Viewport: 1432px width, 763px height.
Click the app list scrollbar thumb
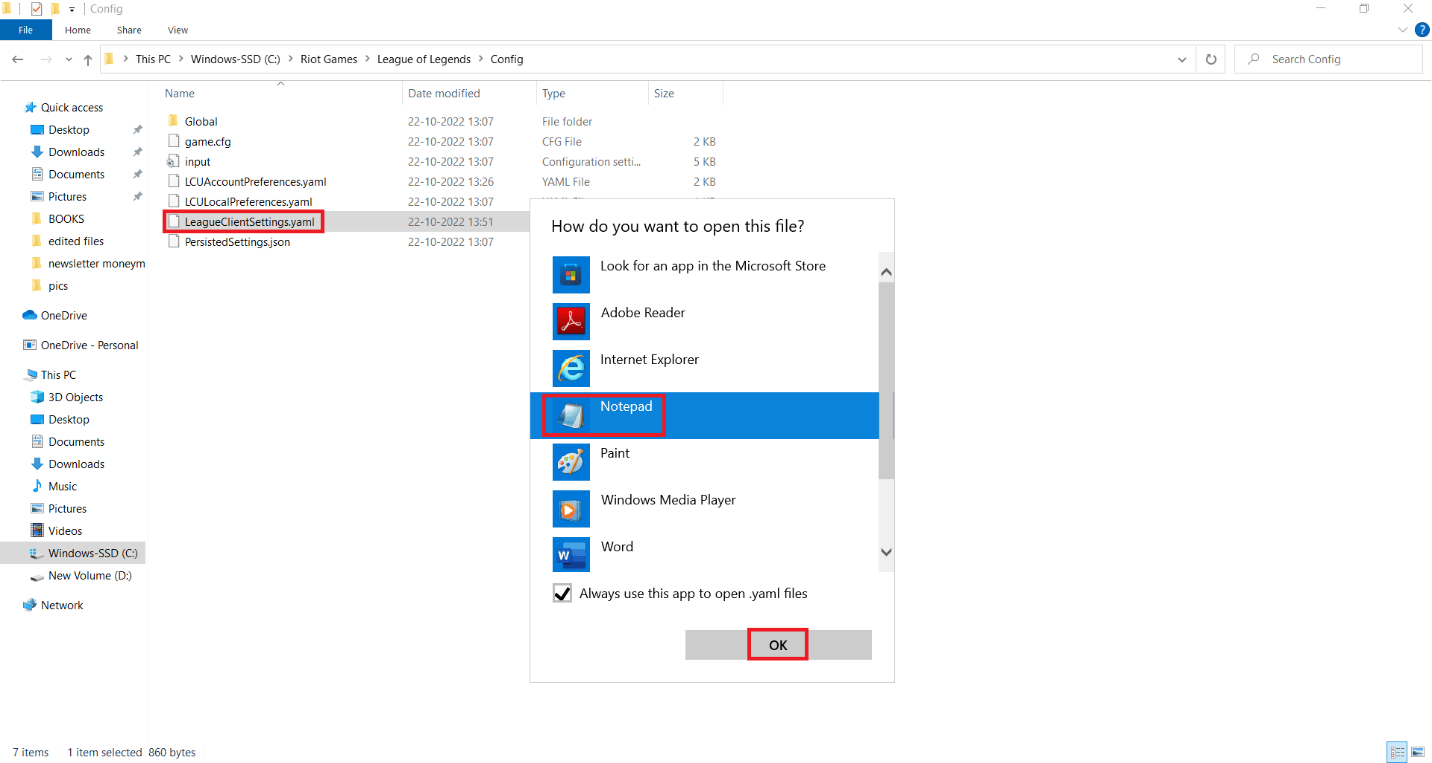(x=886, y=380)
